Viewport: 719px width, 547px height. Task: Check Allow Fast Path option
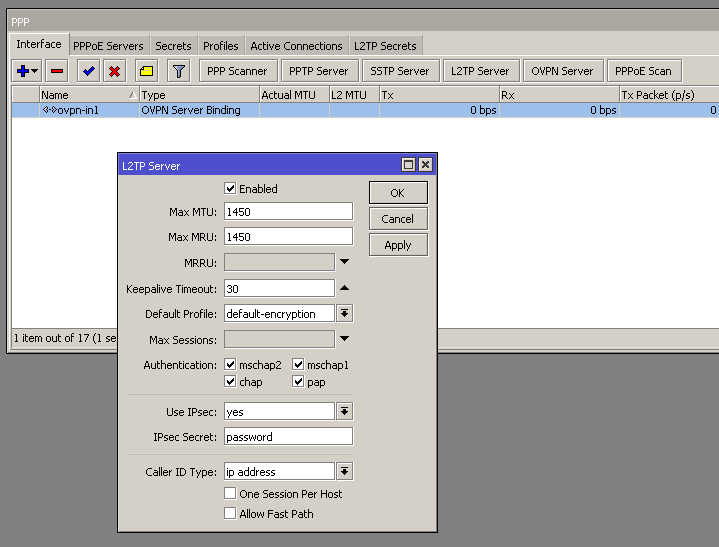tap(231, 514)
